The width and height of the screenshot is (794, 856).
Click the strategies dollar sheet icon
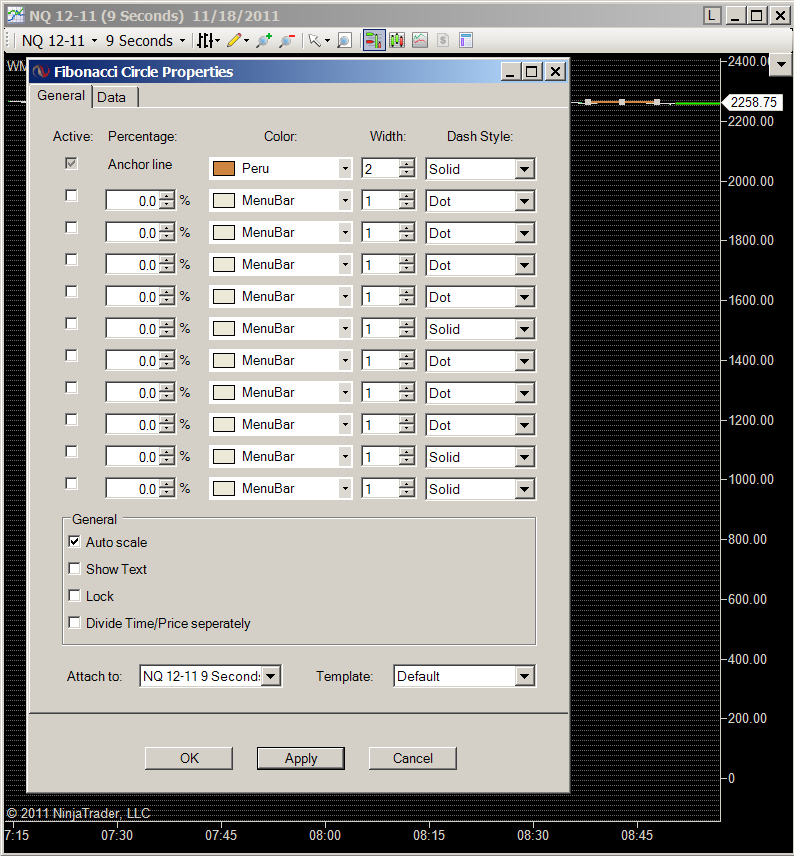pos(443,40)
